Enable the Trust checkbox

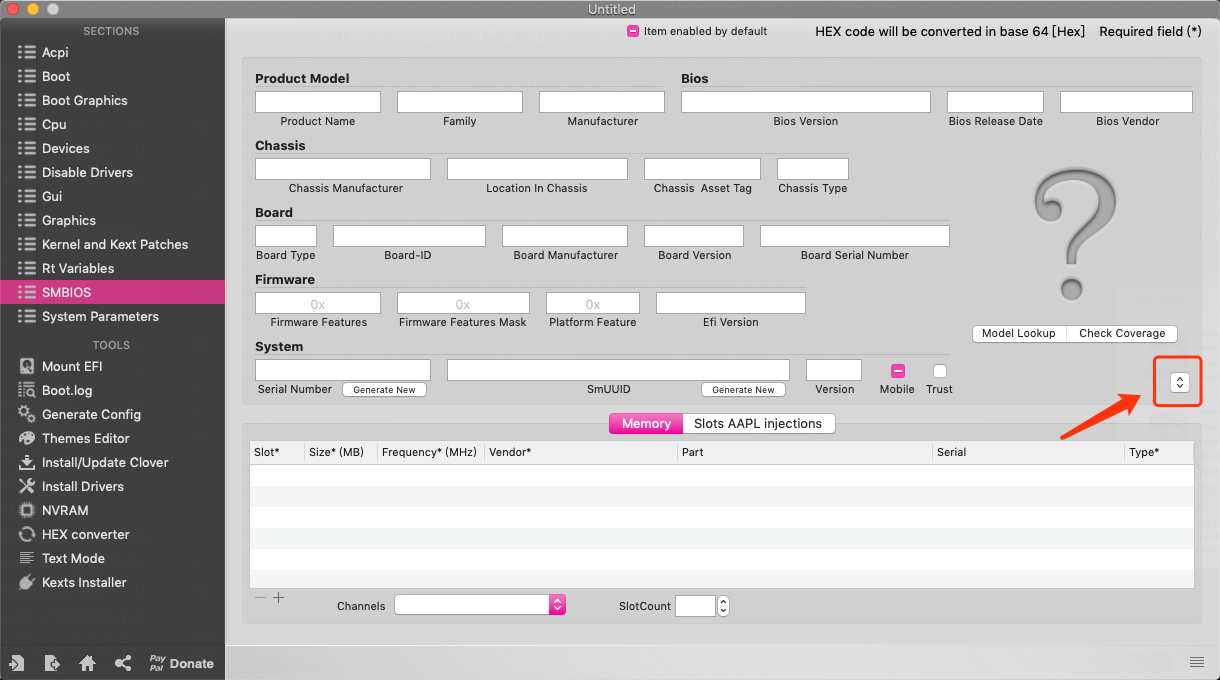940,371
